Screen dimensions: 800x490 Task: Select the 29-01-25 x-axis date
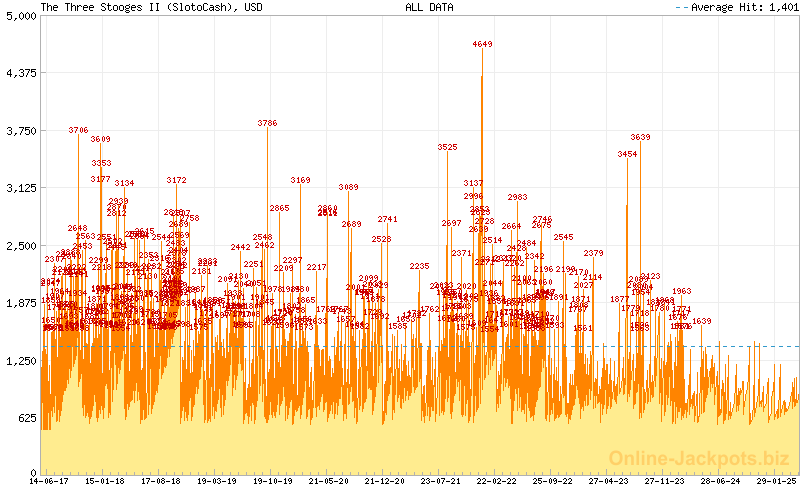777,481
